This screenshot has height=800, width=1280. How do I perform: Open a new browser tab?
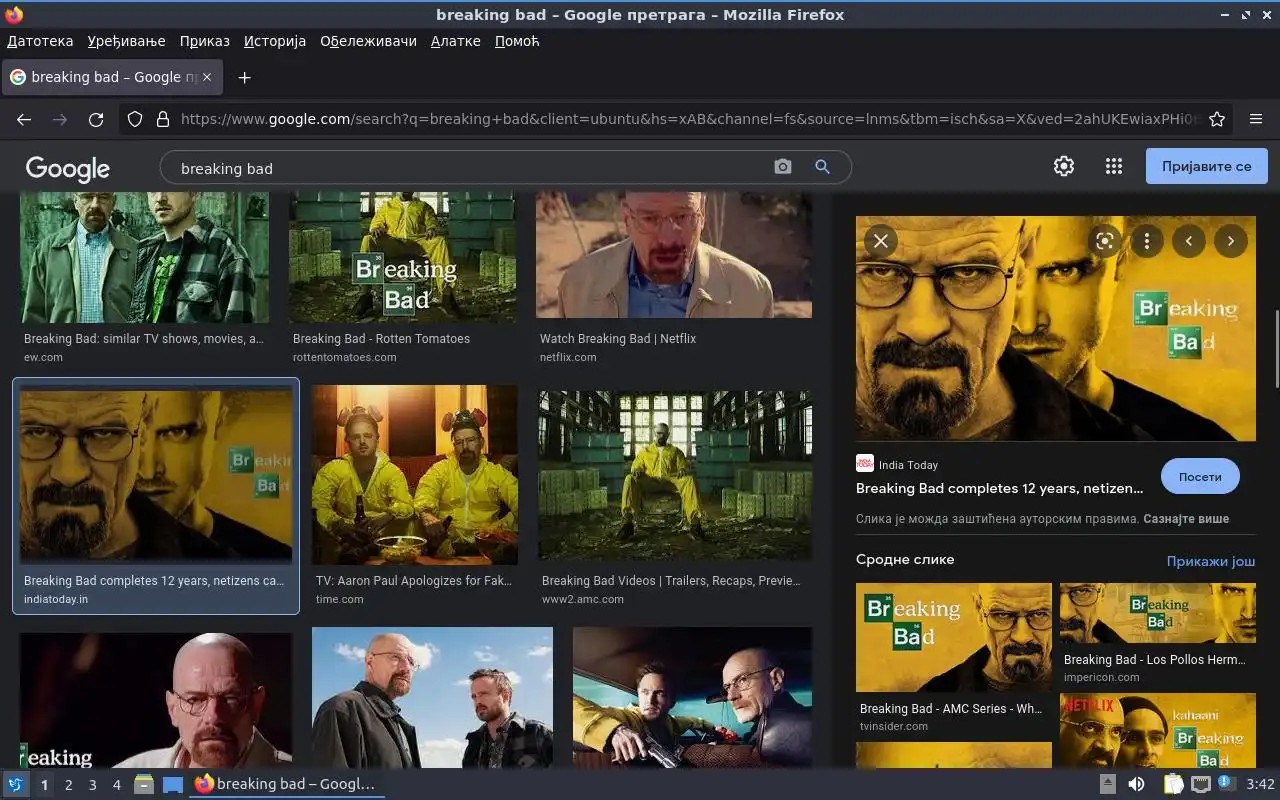point(244,77)
